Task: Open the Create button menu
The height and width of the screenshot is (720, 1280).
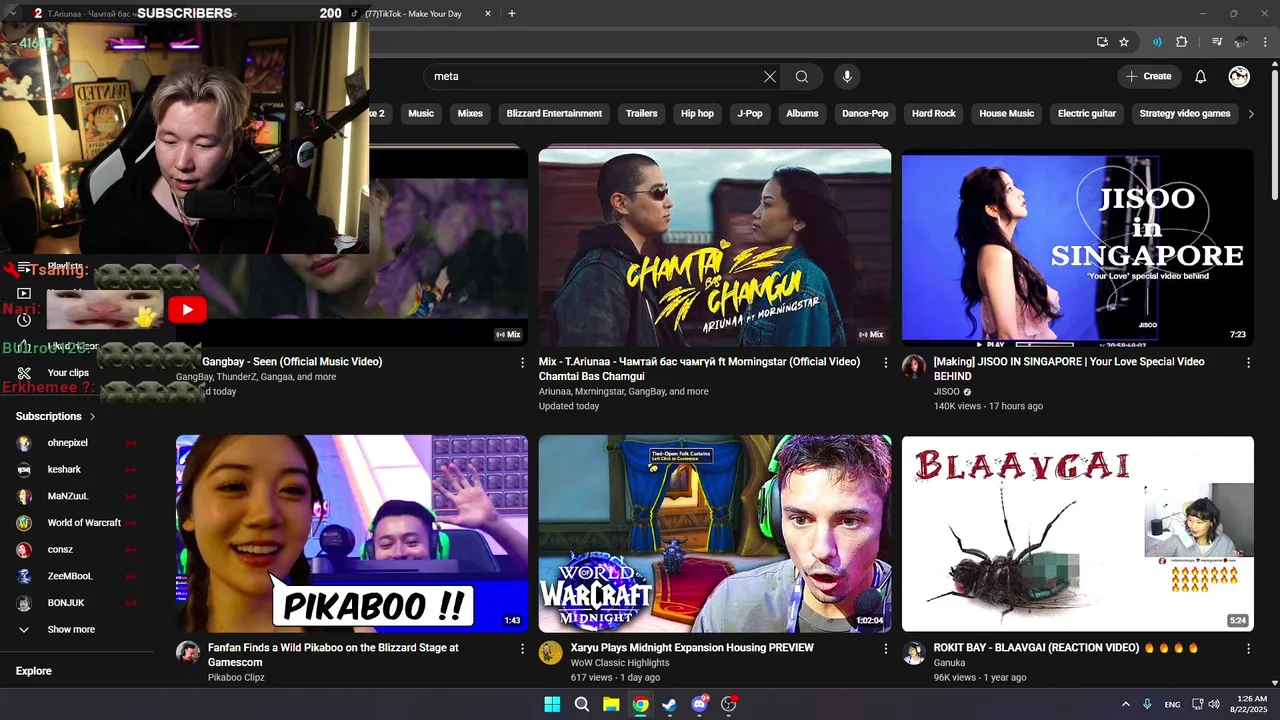Action: 1148,77
